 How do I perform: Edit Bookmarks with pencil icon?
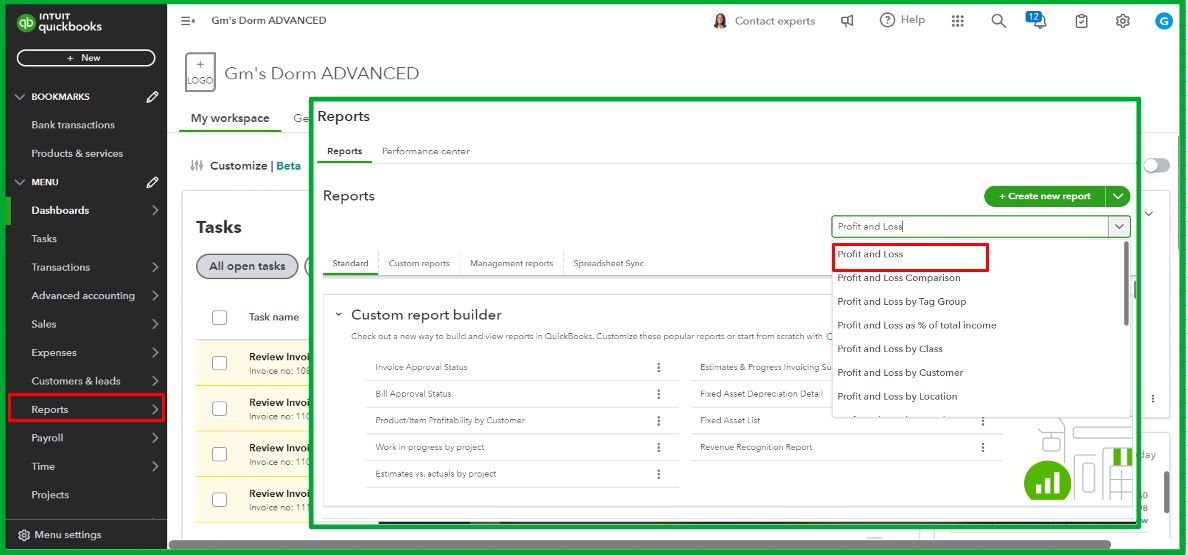pos(152,97)
